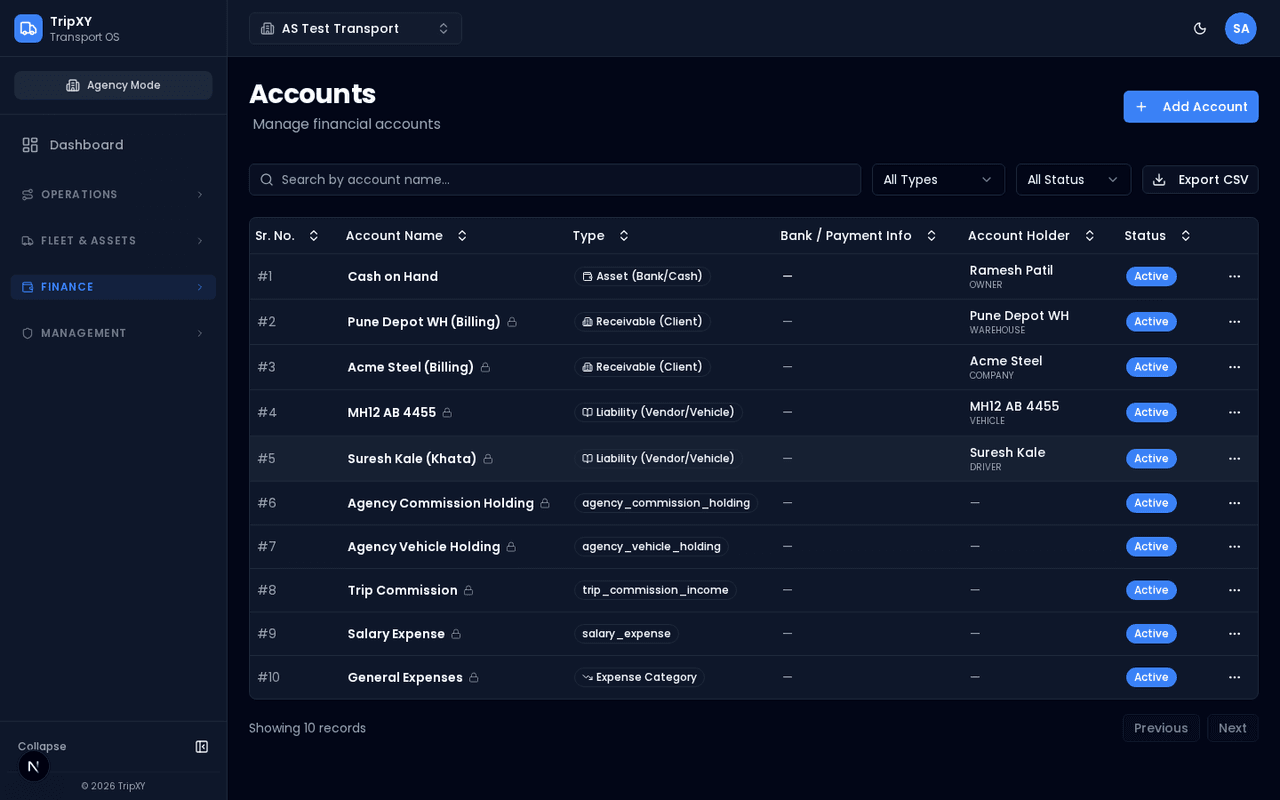Sort by Sr. No. column

pyautogui.click(x=287, y=236)
